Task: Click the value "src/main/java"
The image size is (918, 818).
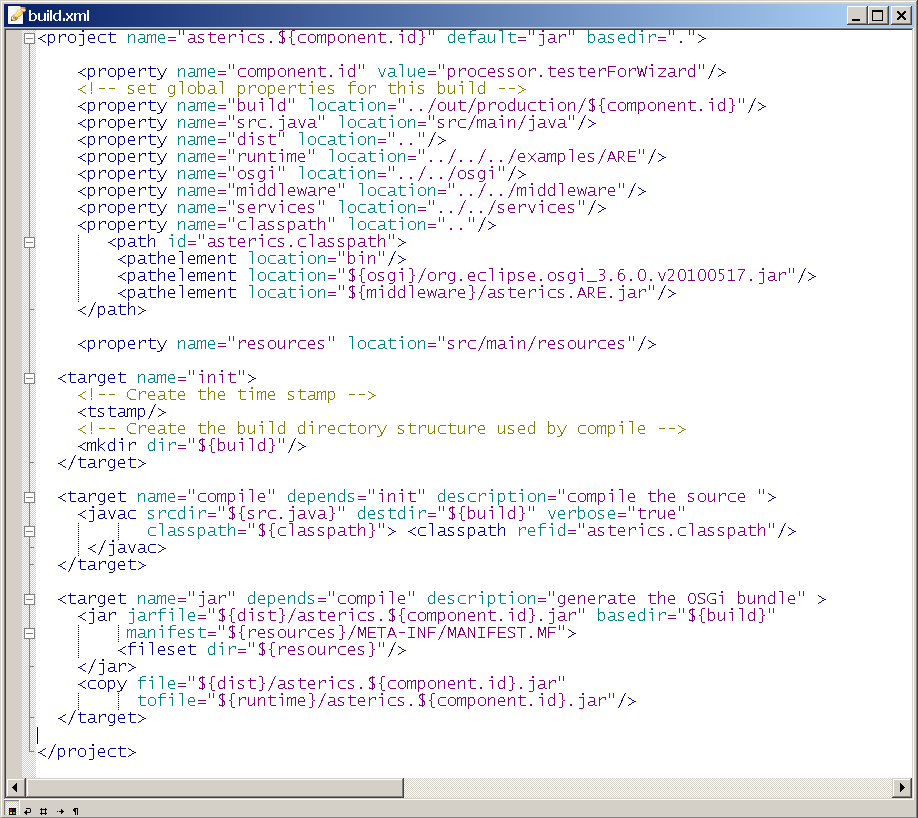Action: click(502, 122)
